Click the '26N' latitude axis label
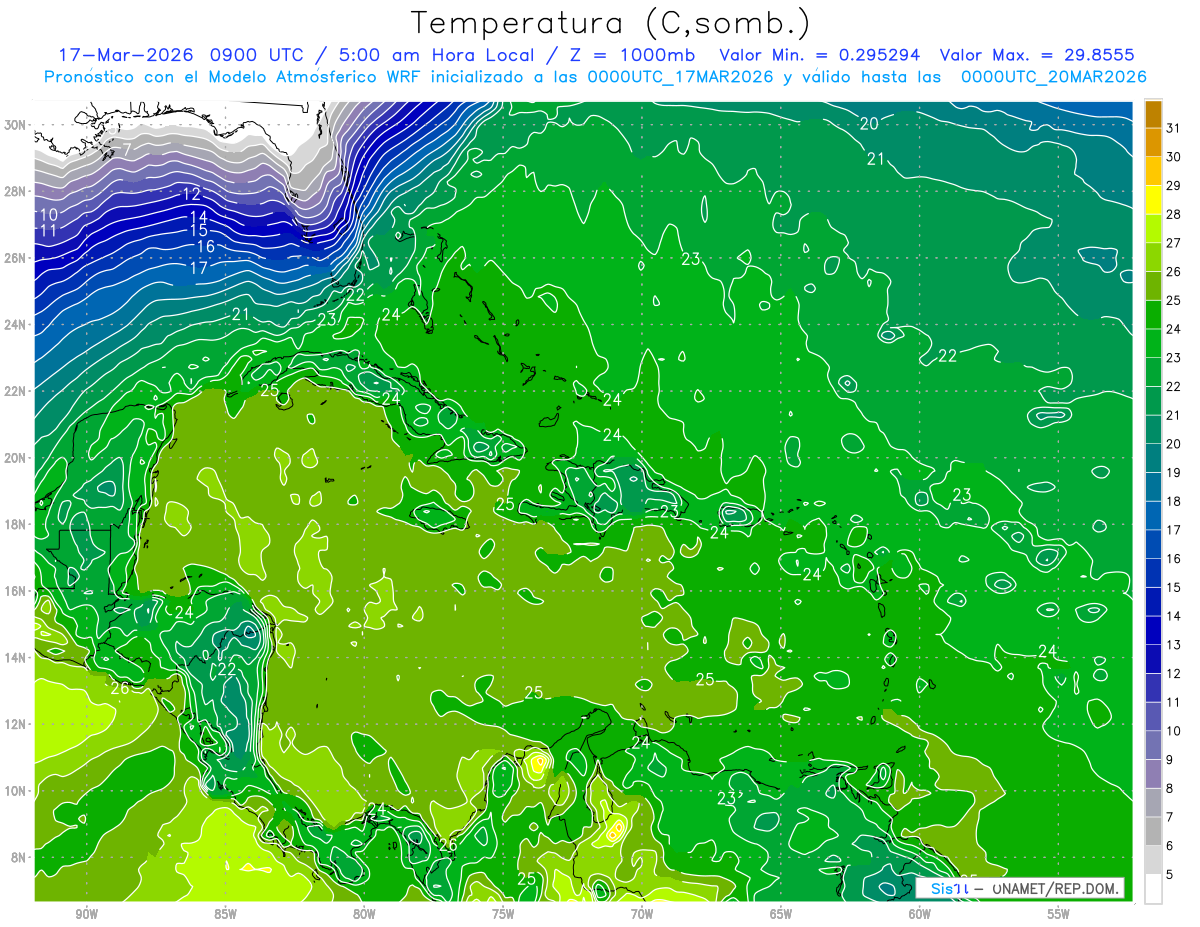The height and width of the screenshot is (927, 1200). (x=17, y=258)
